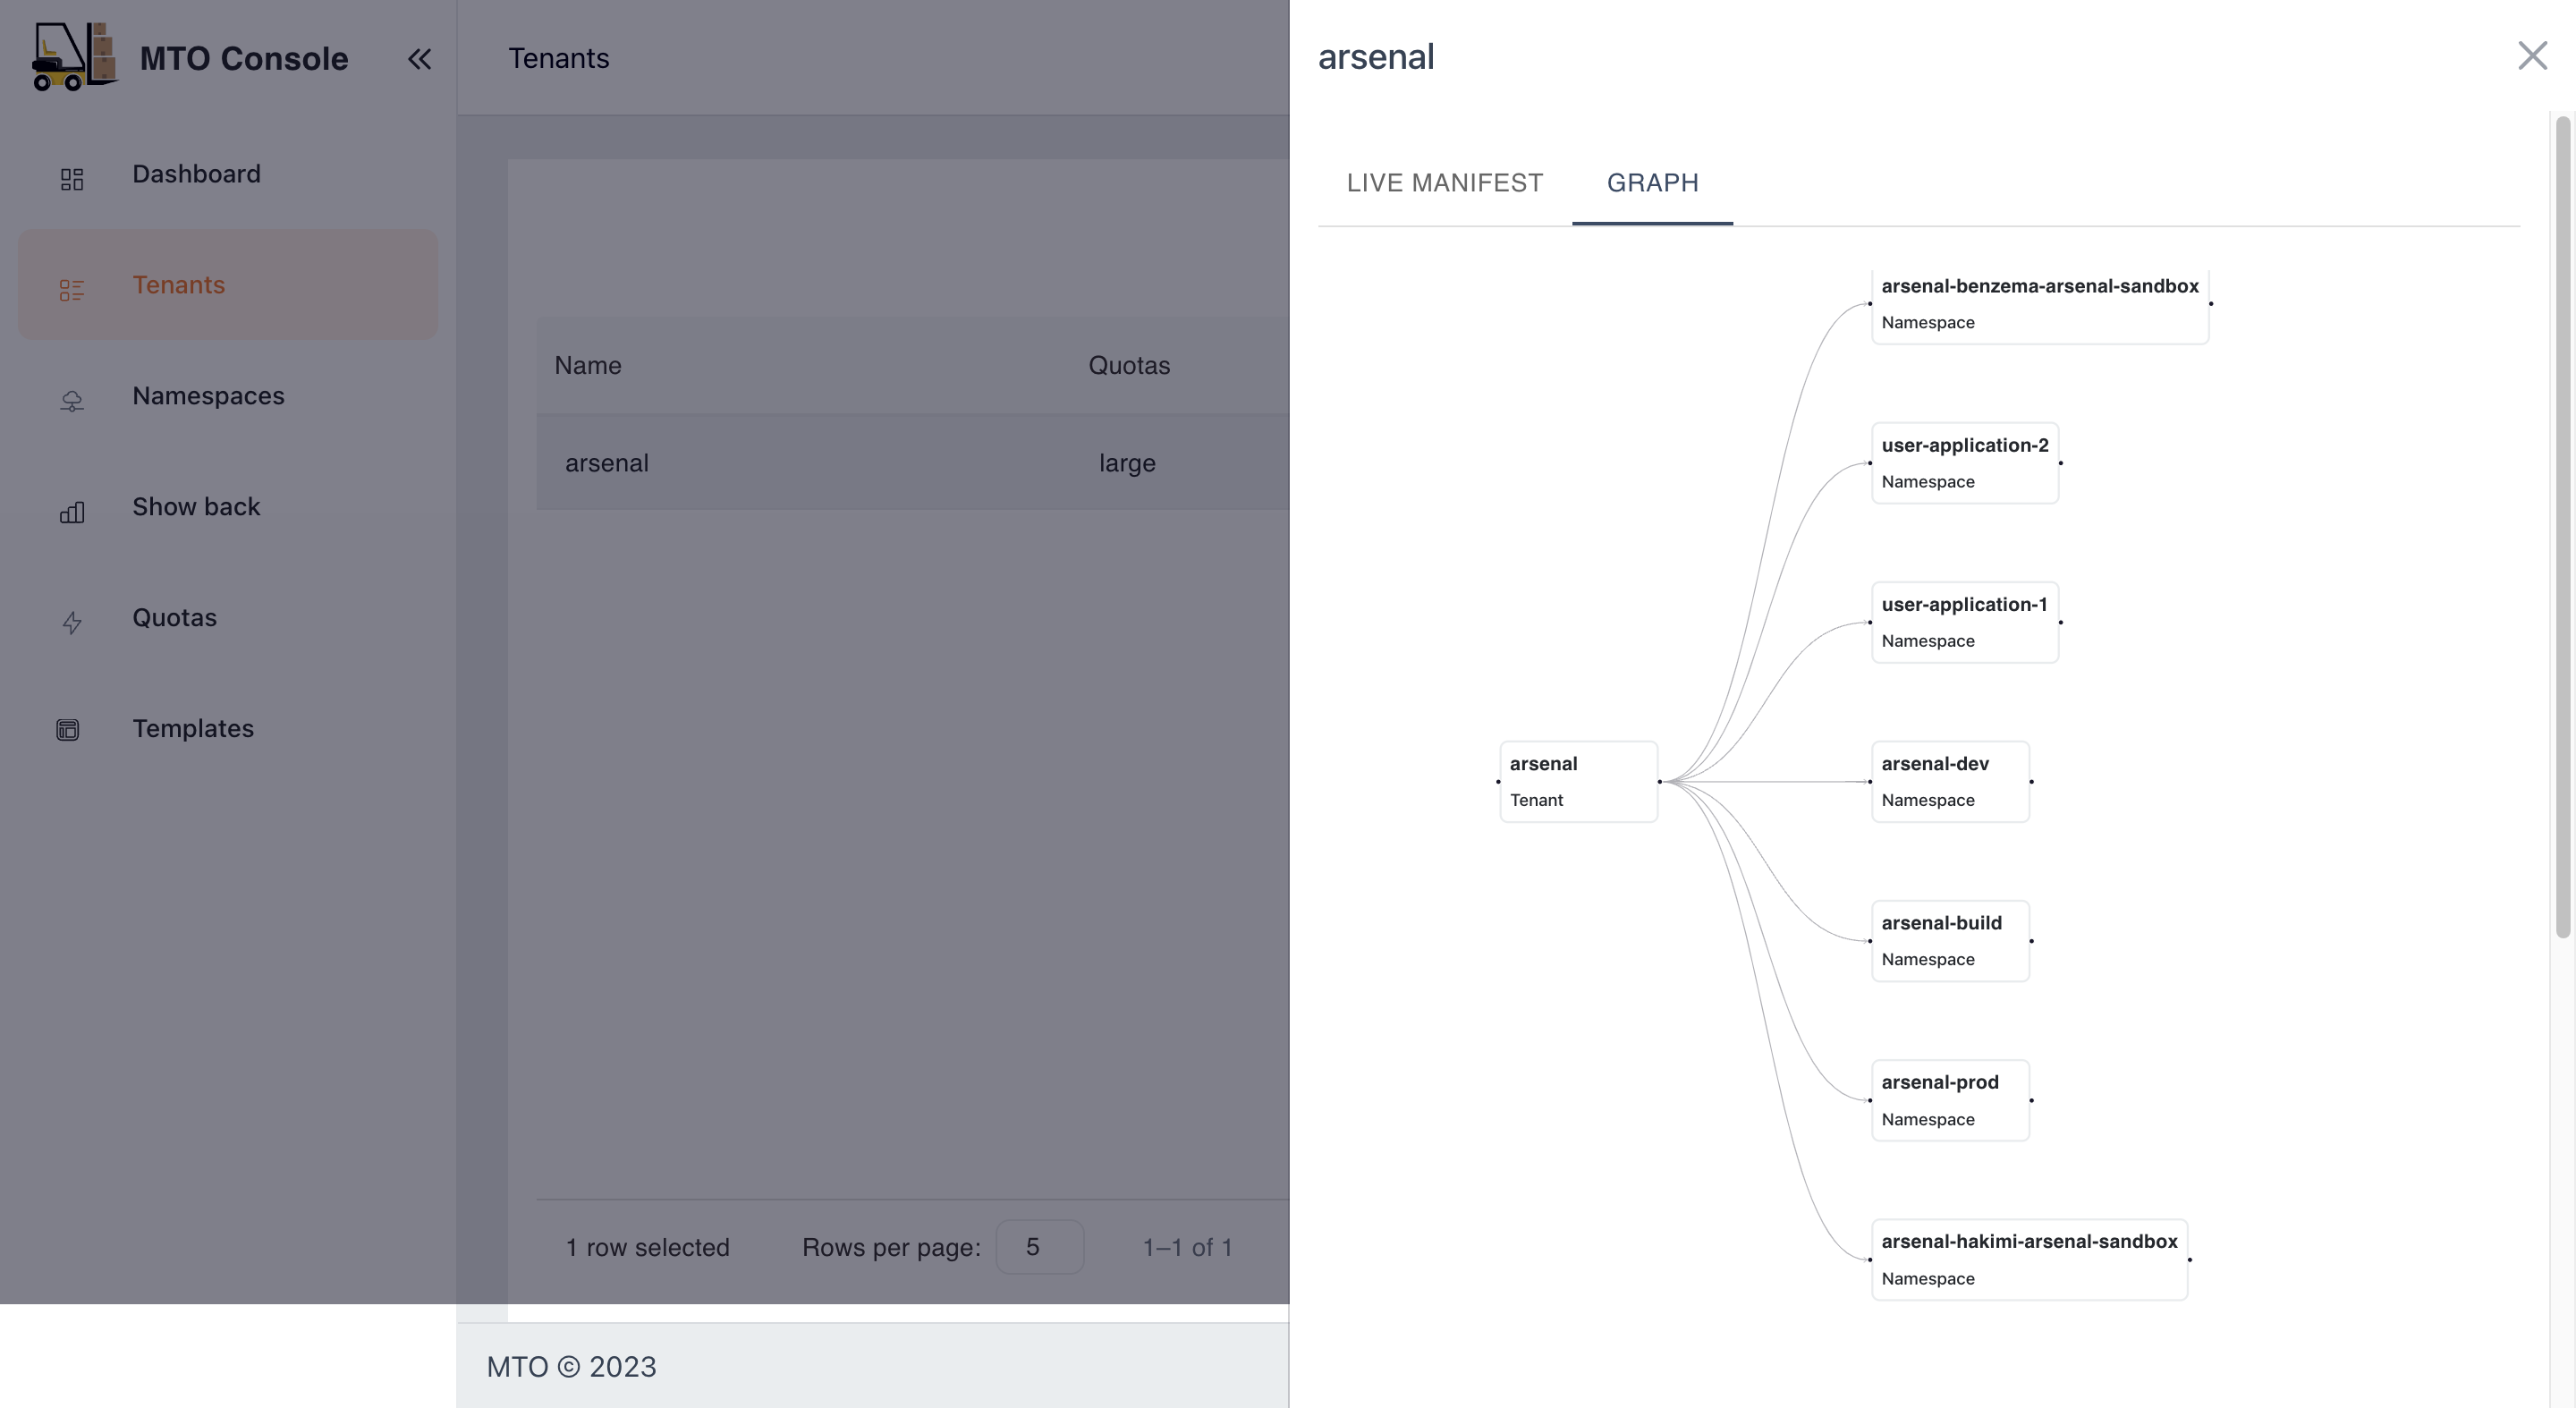Click the Dashboard grid icon

click(71, 178)
